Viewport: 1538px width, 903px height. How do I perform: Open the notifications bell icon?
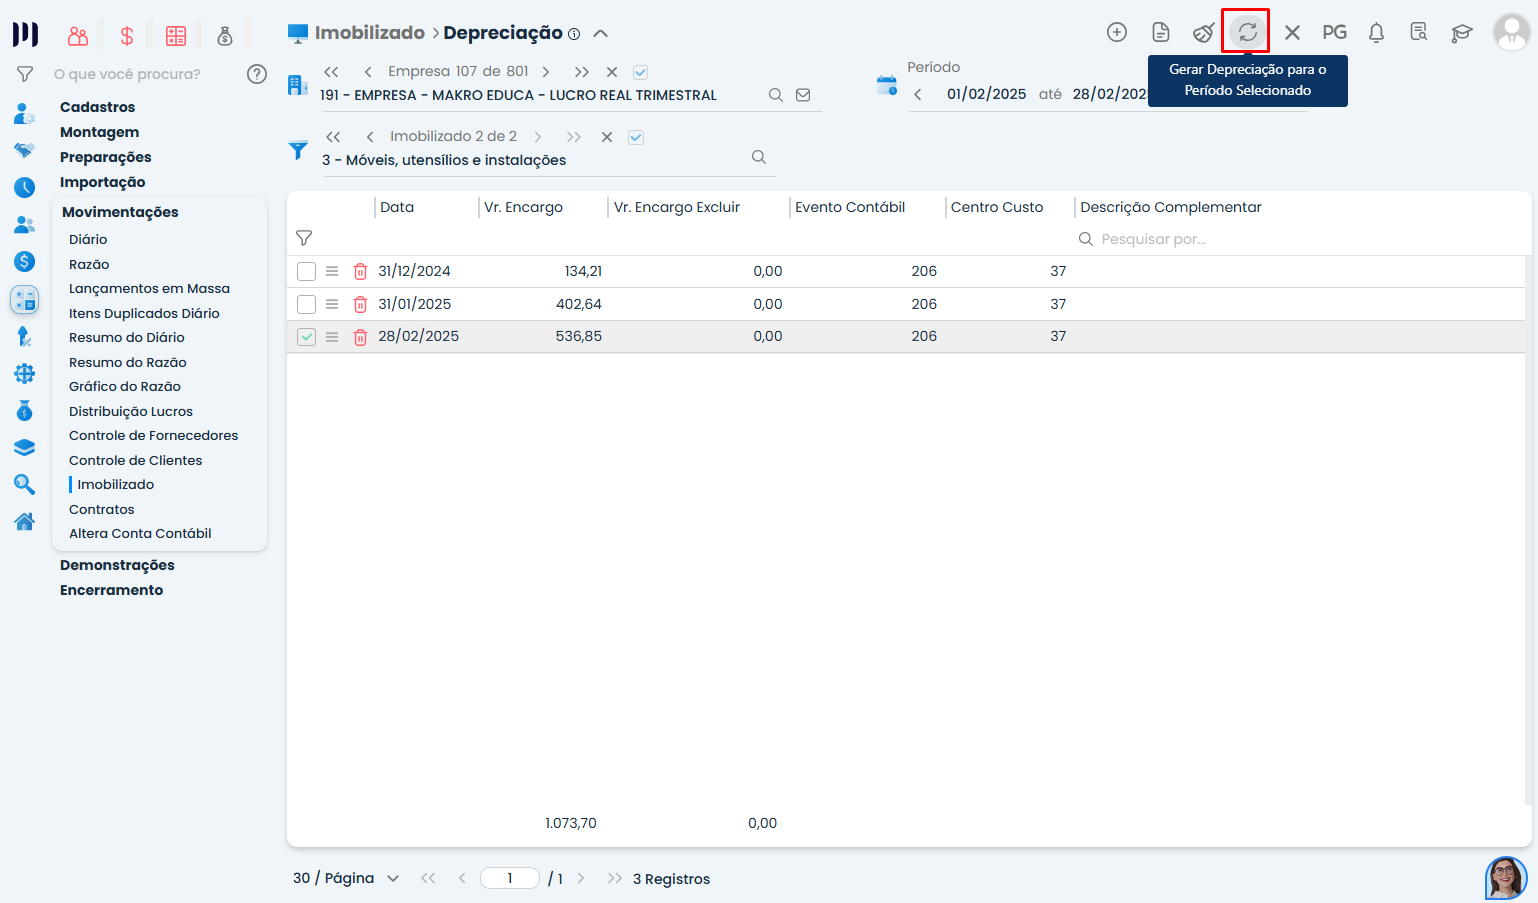tap(1376, 32)
